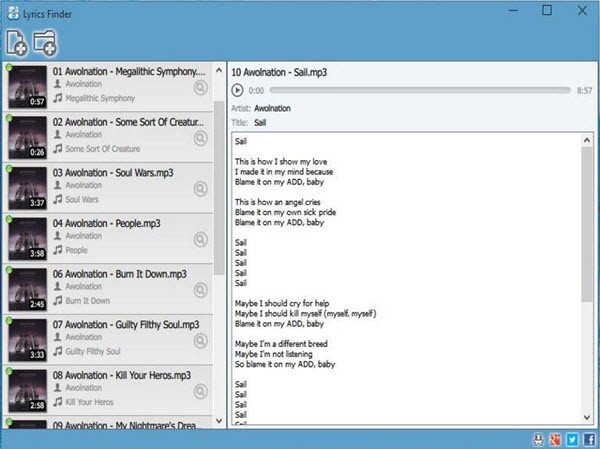Select '07 Awolnation - Guilty Filthy Soul.mp3' title
Viewport: 600px width, 449px height.
(126, 325)
